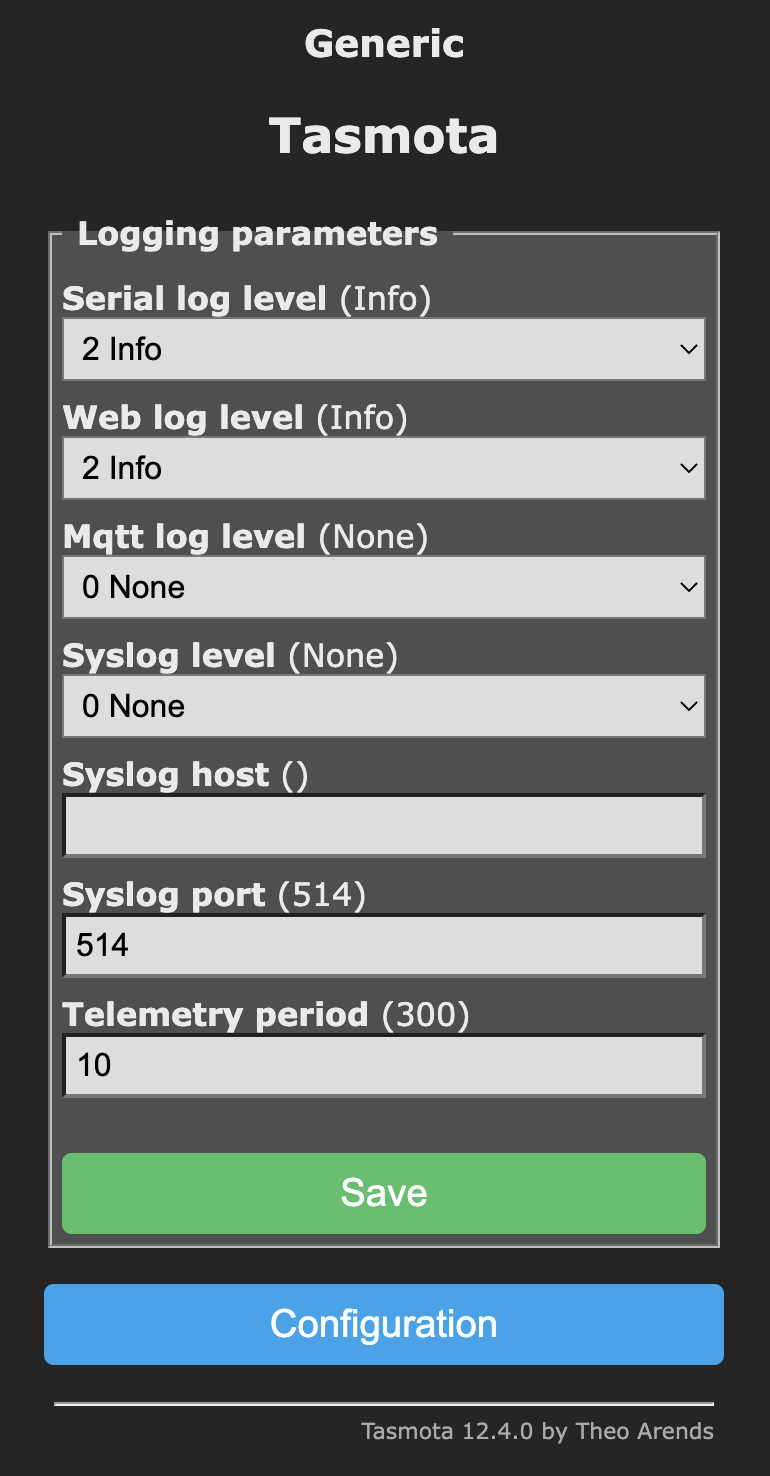This screenshot has width=770, height=1476.
Task: Click the Telemetry period field
Action: click(x=383, y=1064)
